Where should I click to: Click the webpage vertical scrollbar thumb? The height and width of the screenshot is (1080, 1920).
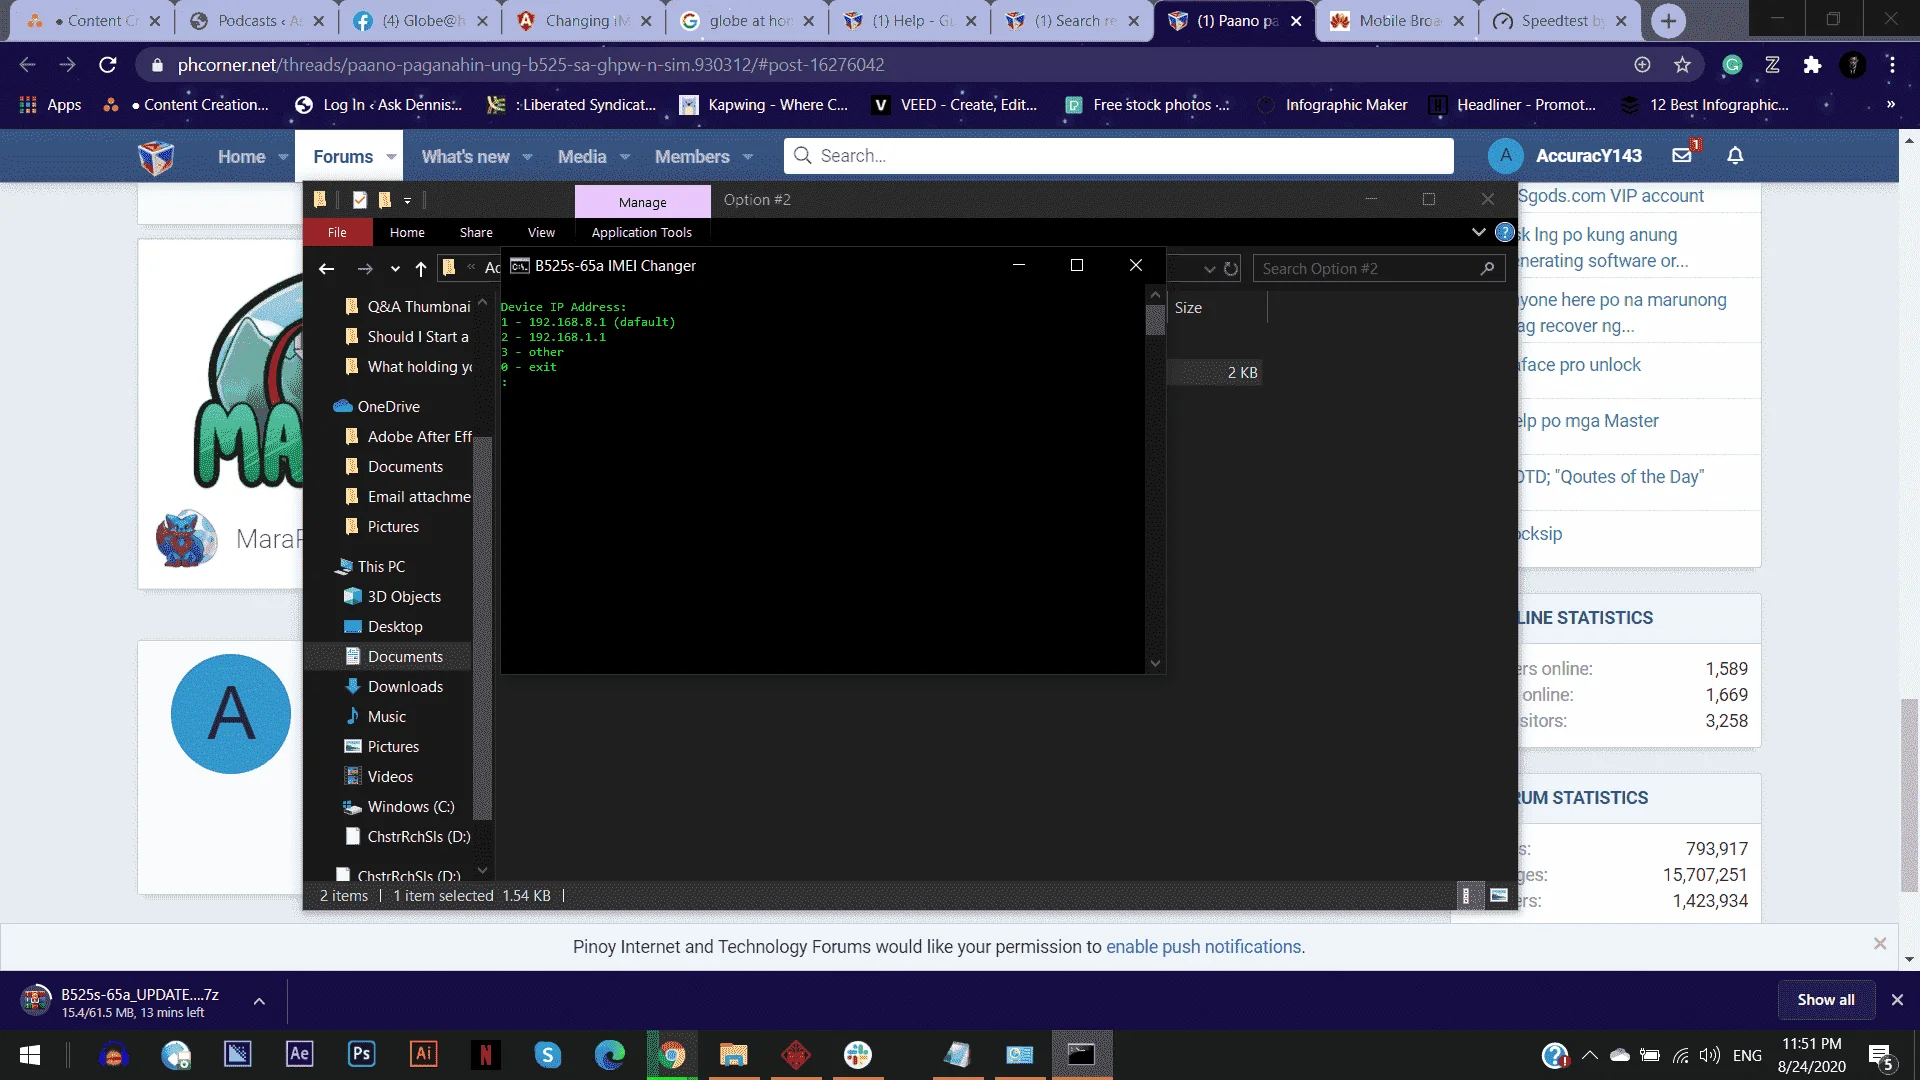pos(1909,795)
